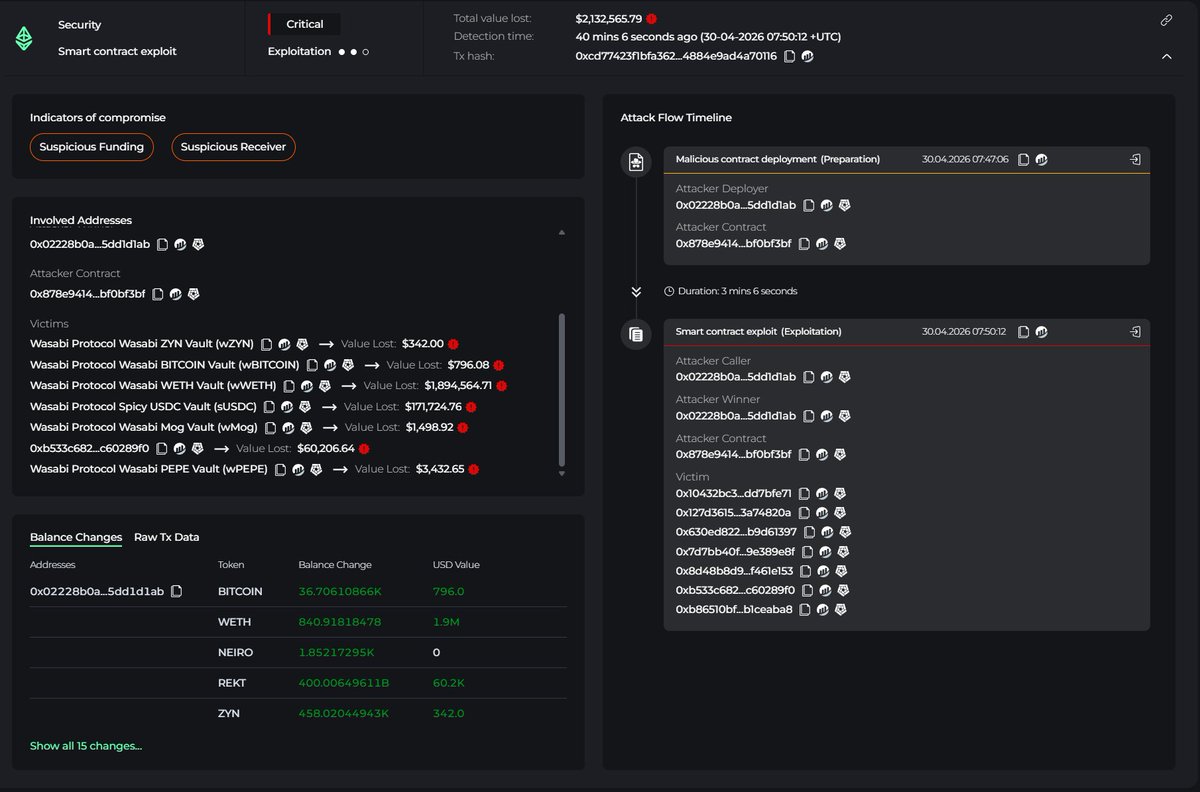This screenshot has width=1200, height=792.
Task: Click the Exploitation stage progress dots
Action: (x=353, y=51)
